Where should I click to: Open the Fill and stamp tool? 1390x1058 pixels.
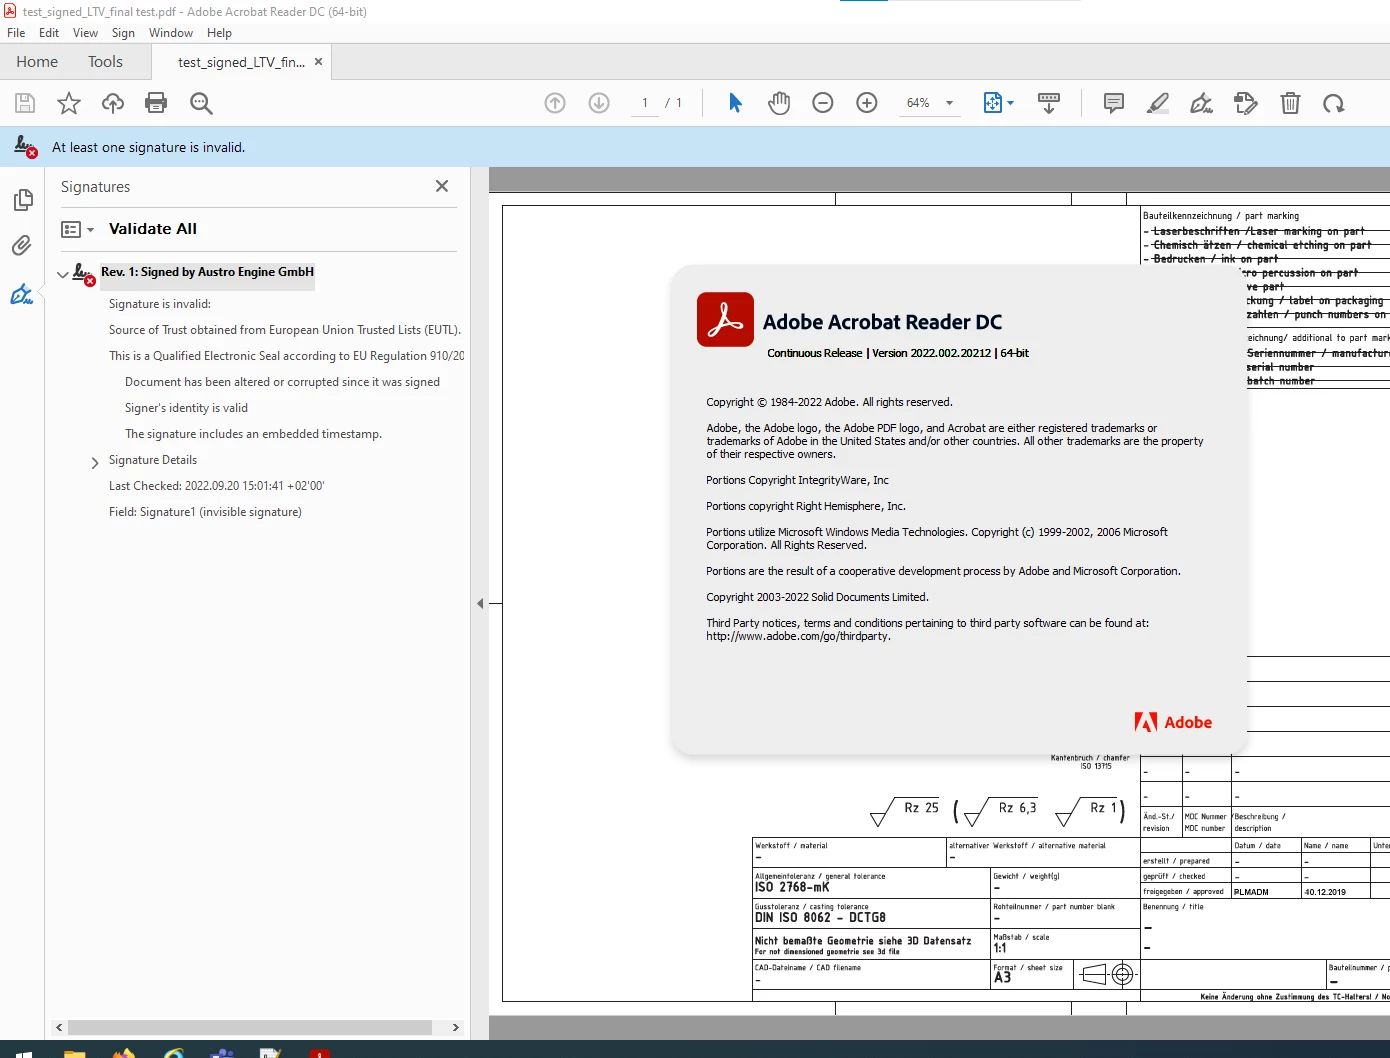click(x=1245, y=103)
